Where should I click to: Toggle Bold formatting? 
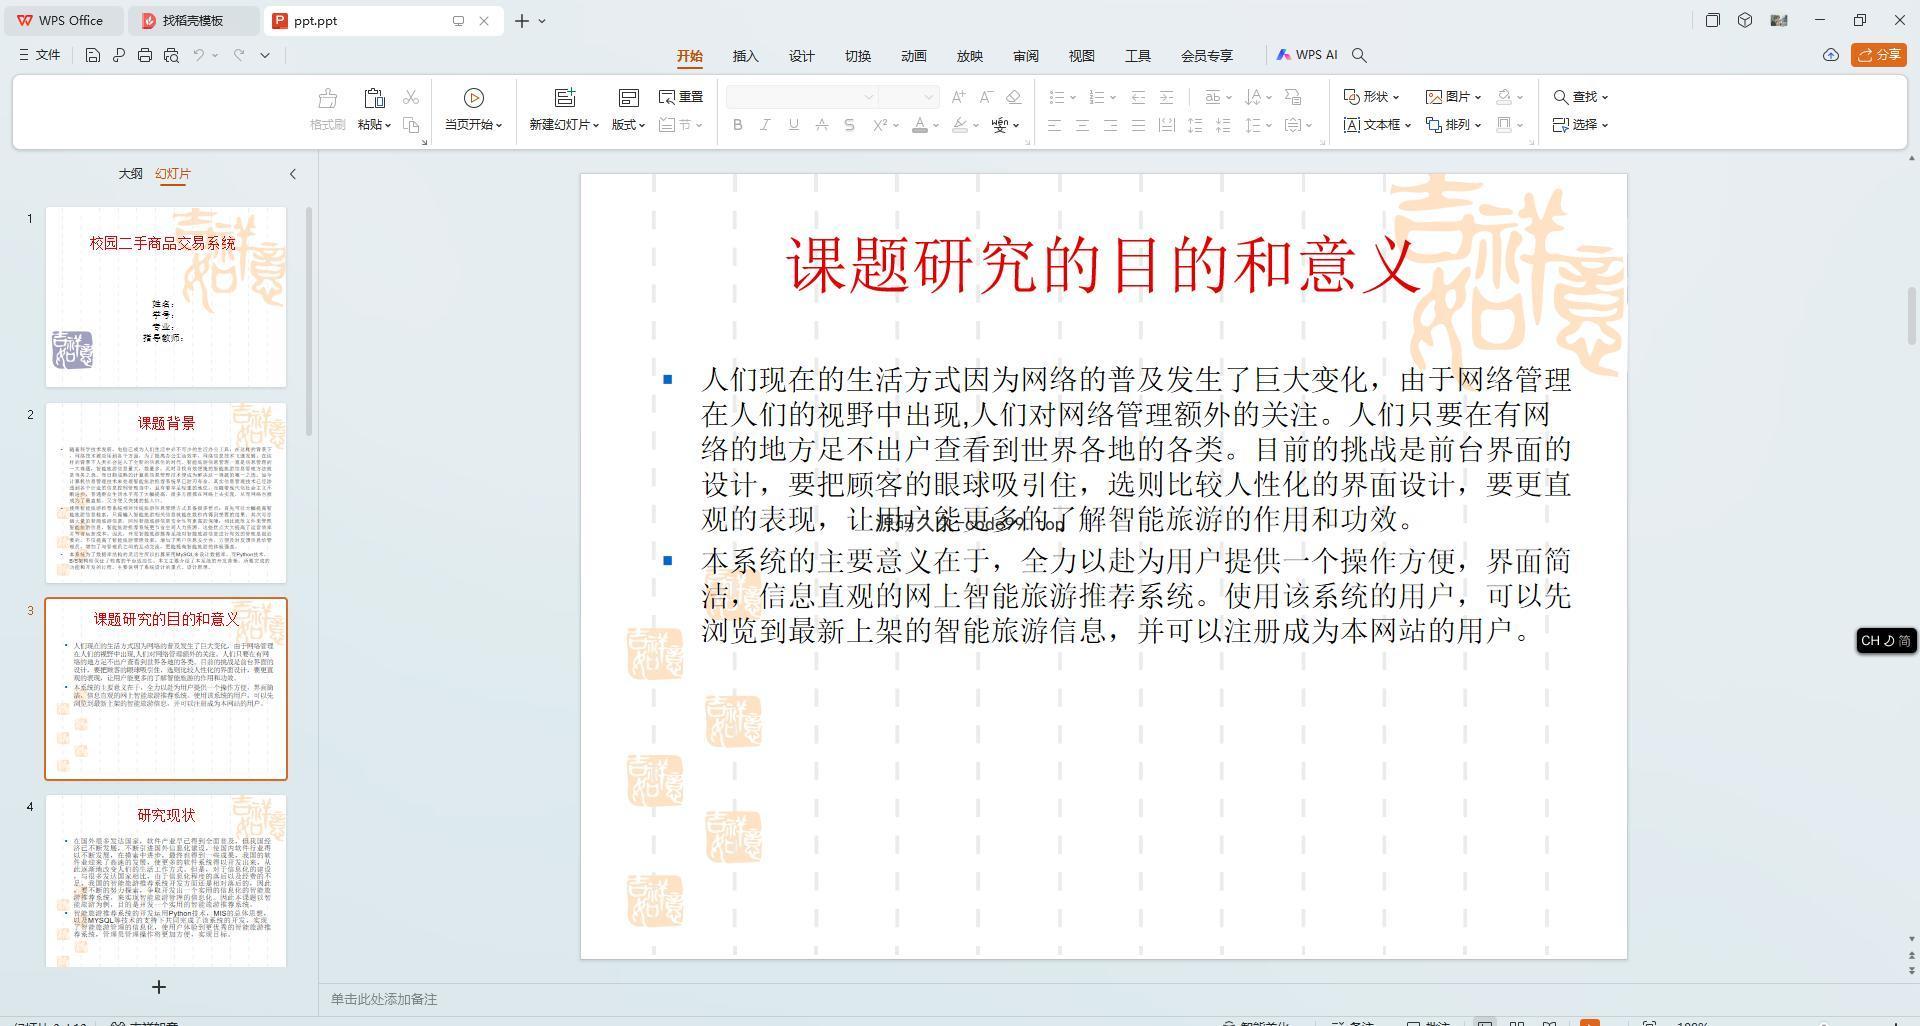(738, 125)
